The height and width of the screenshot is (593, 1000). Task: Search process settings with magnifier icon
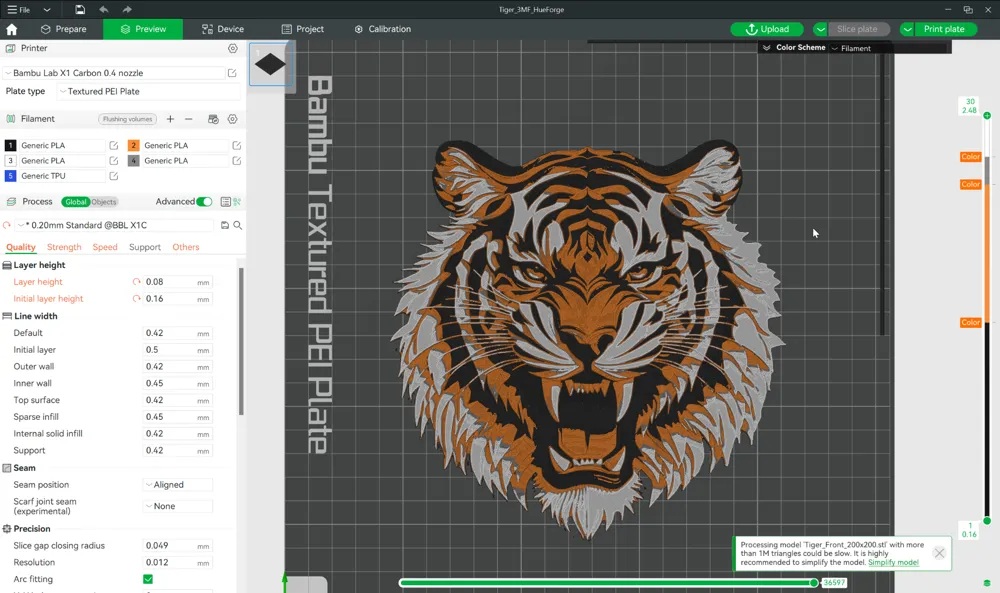tap(237, 225)
